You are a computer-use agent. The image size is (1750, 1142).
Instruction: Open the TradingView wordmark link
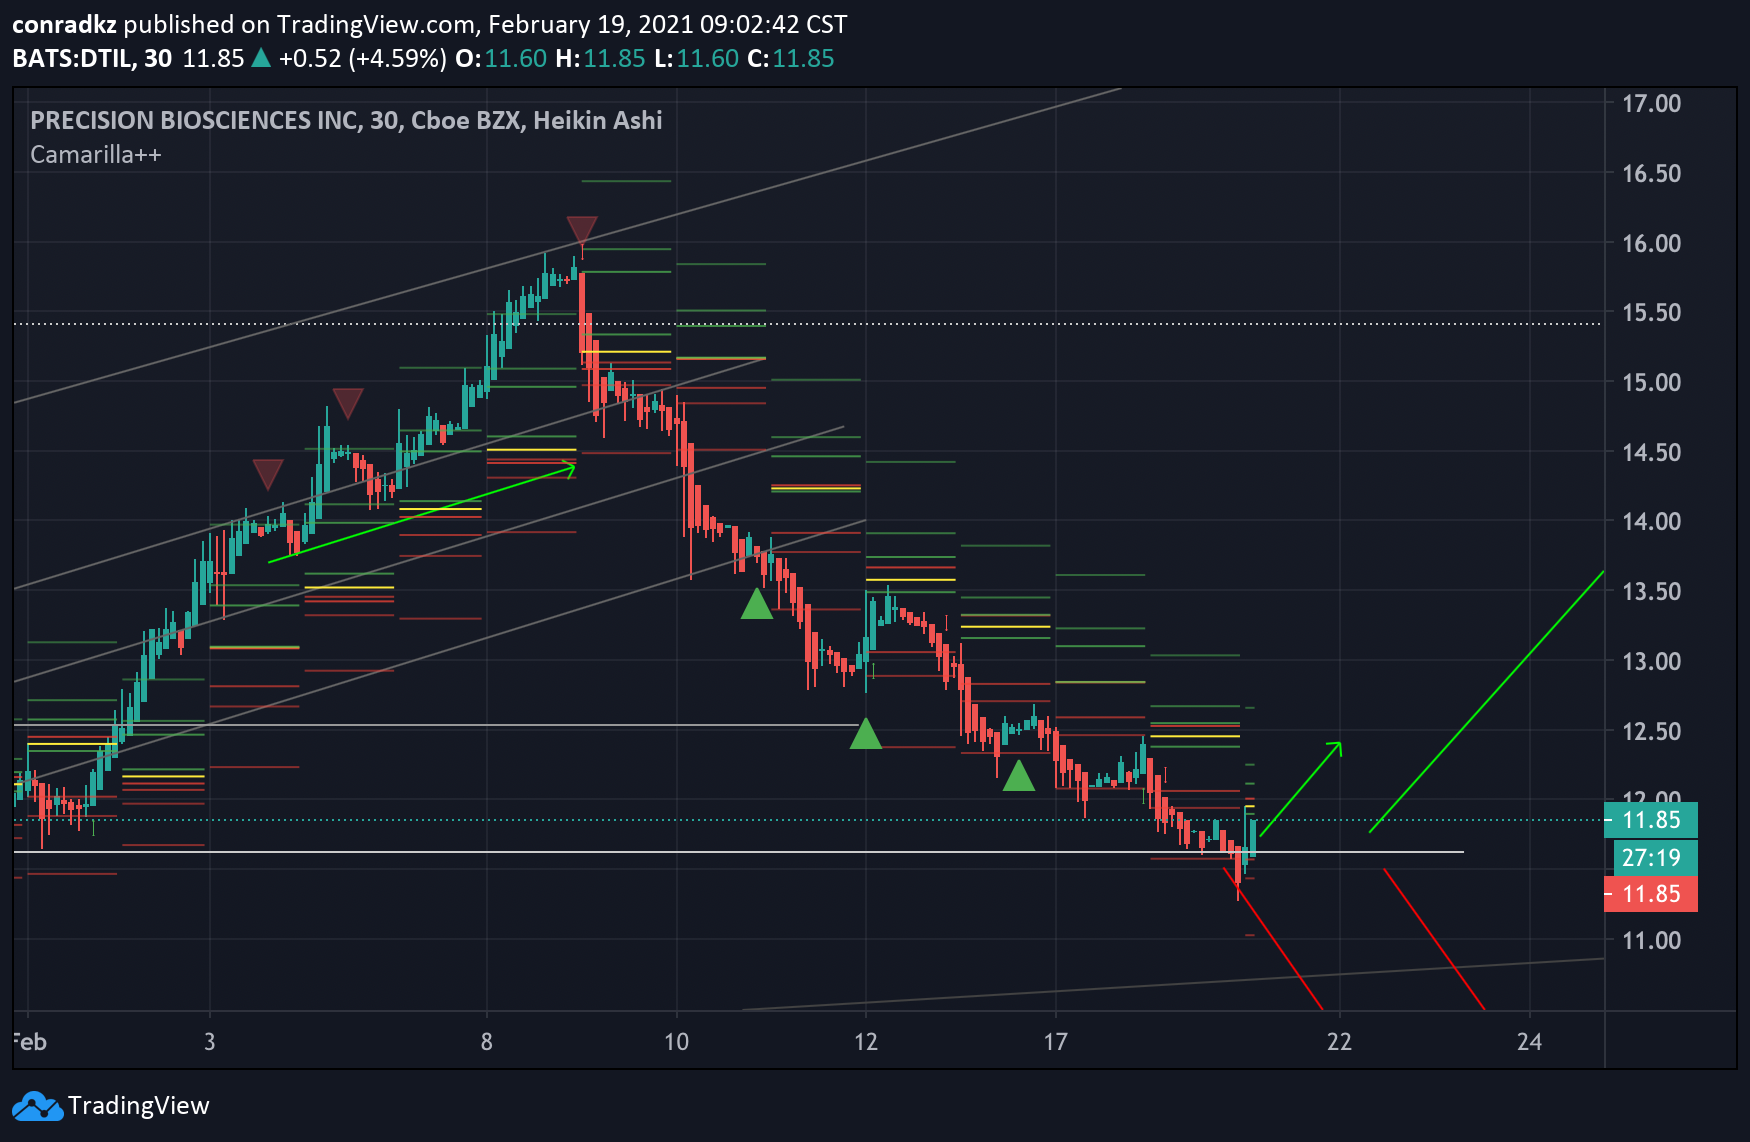point(138,1106)
